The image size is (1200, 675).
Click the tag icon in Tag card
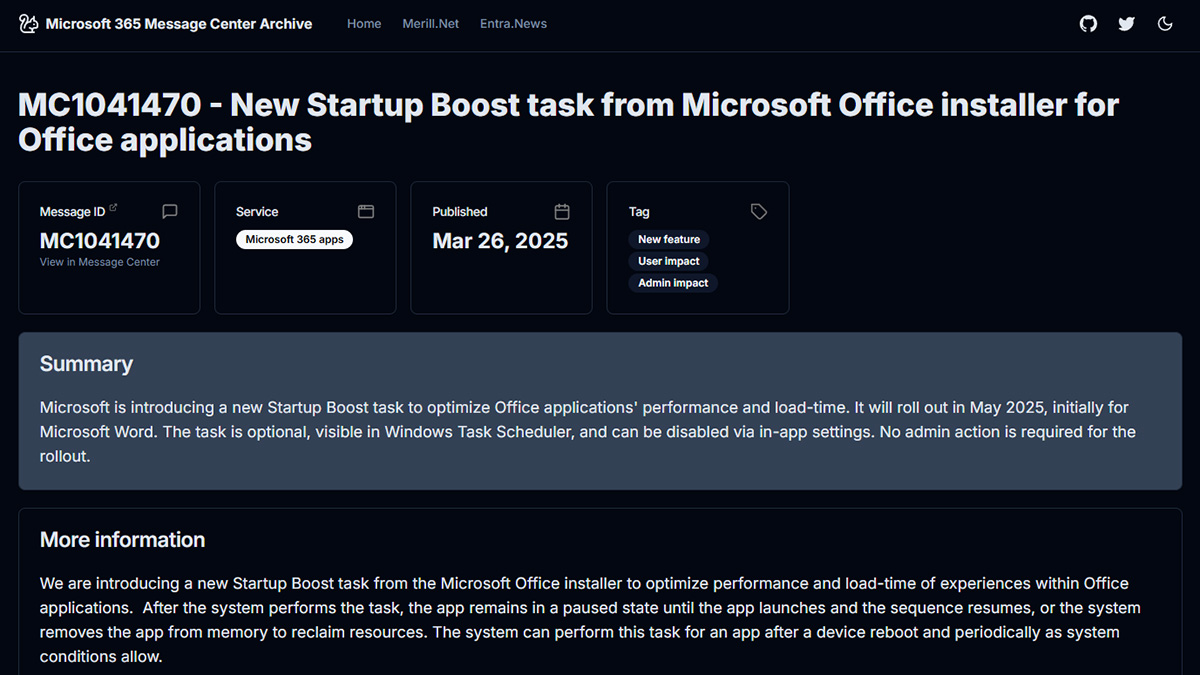click(x=759, y=212)
